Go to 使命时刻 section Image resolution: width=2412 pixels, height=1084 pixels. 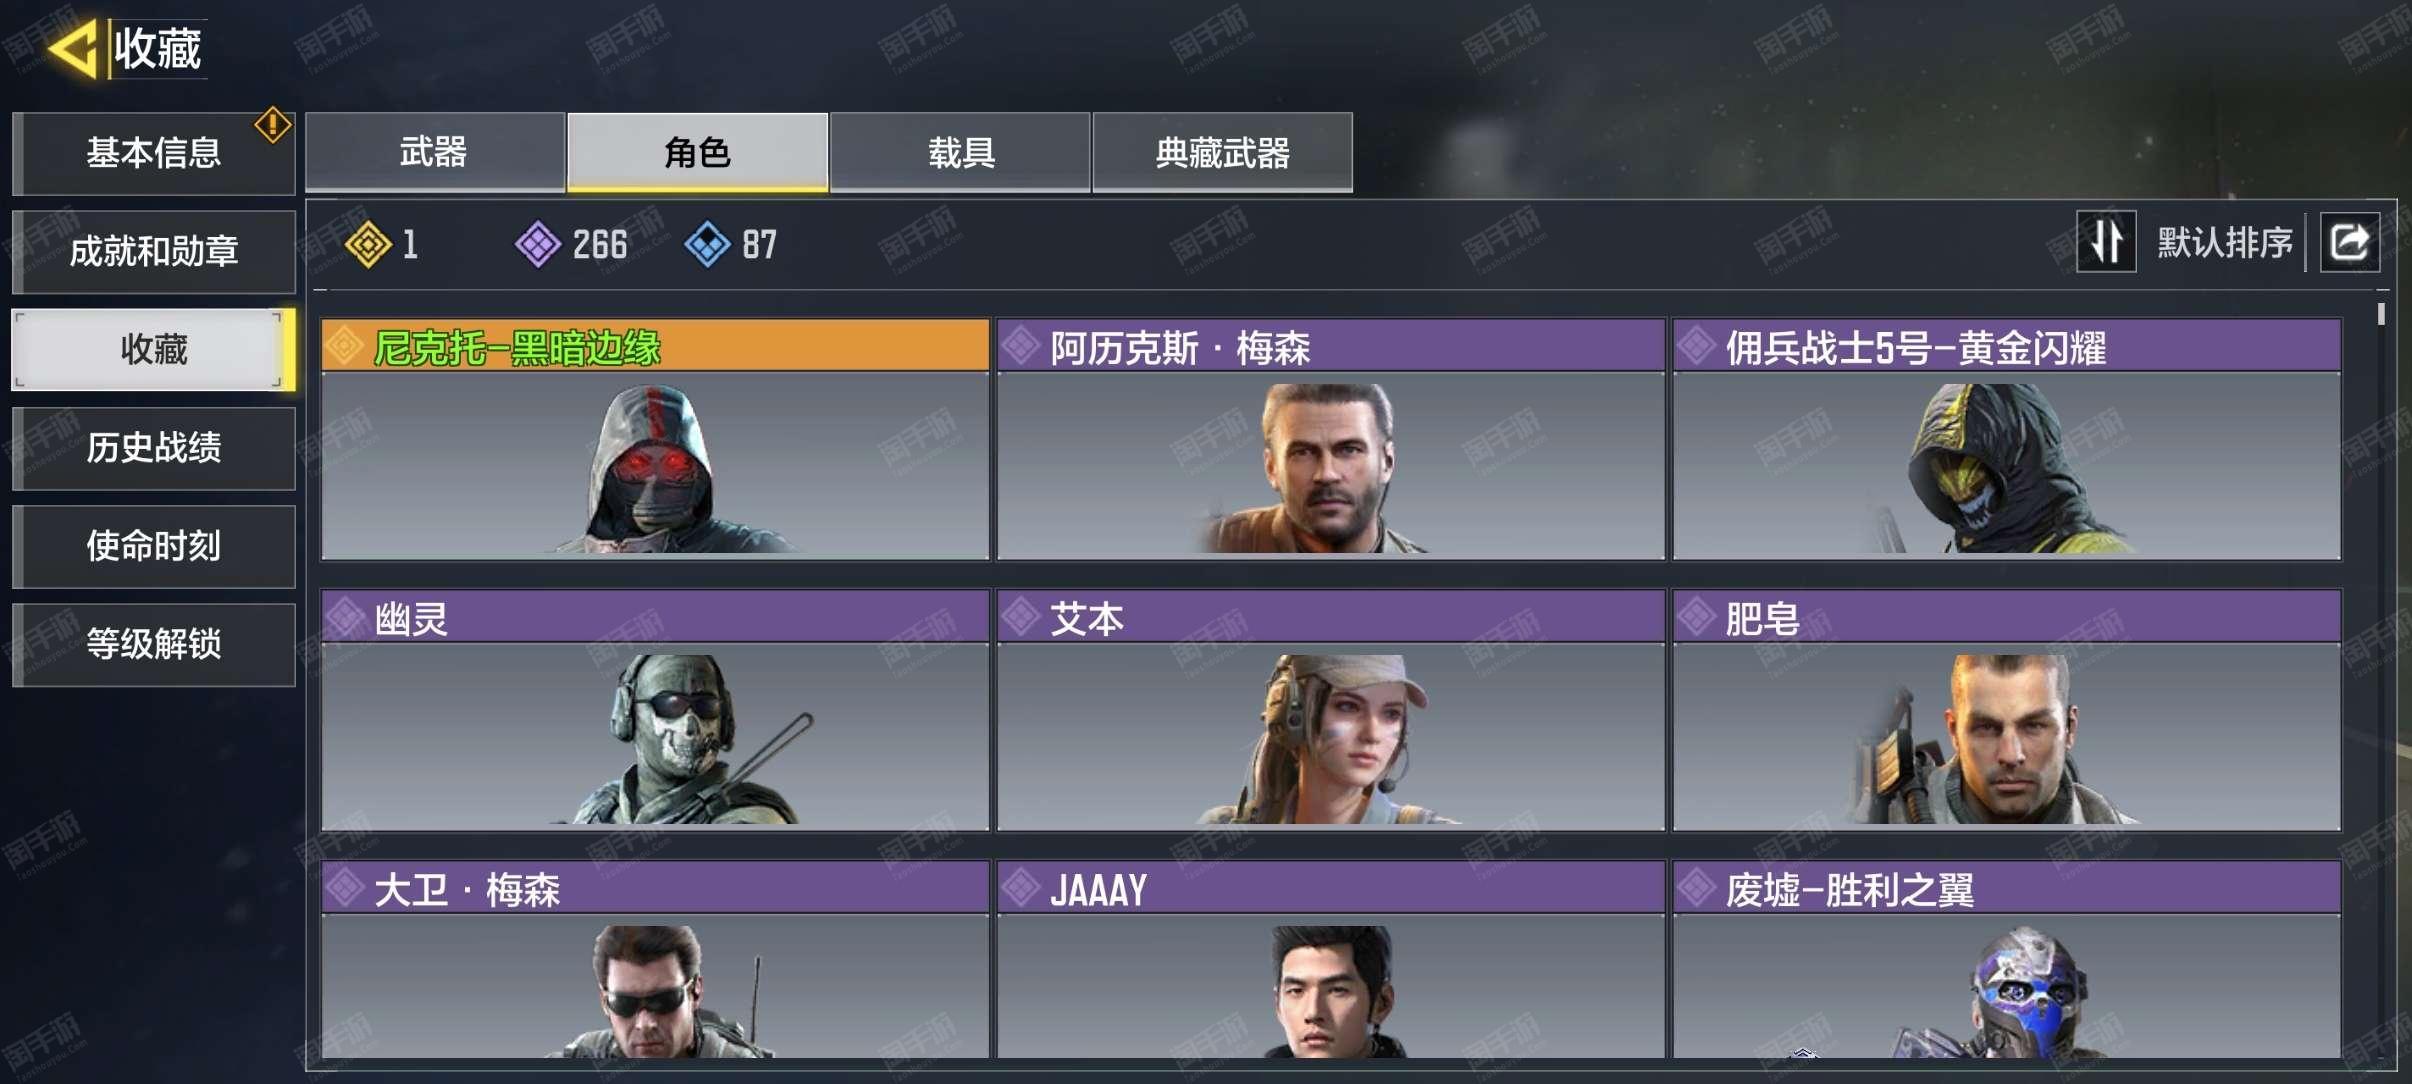(x=154, y=545)
